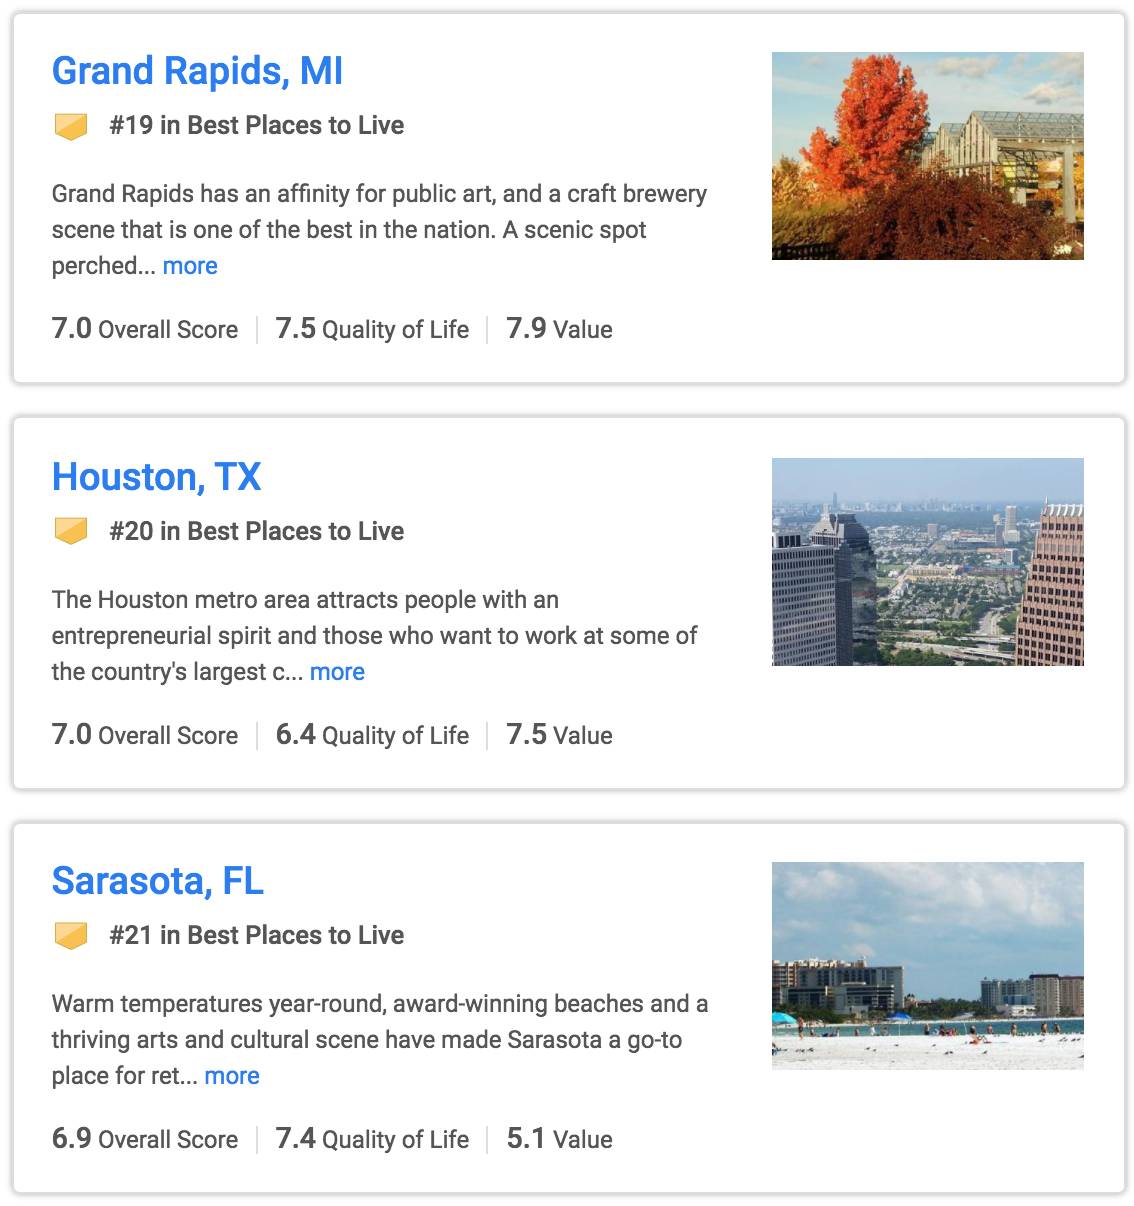Image resolution: width=1134 pixels, height=1206 pixels.
Task: Click "#21 in Best Places to Live" text
Action: [x=256, y=936]
